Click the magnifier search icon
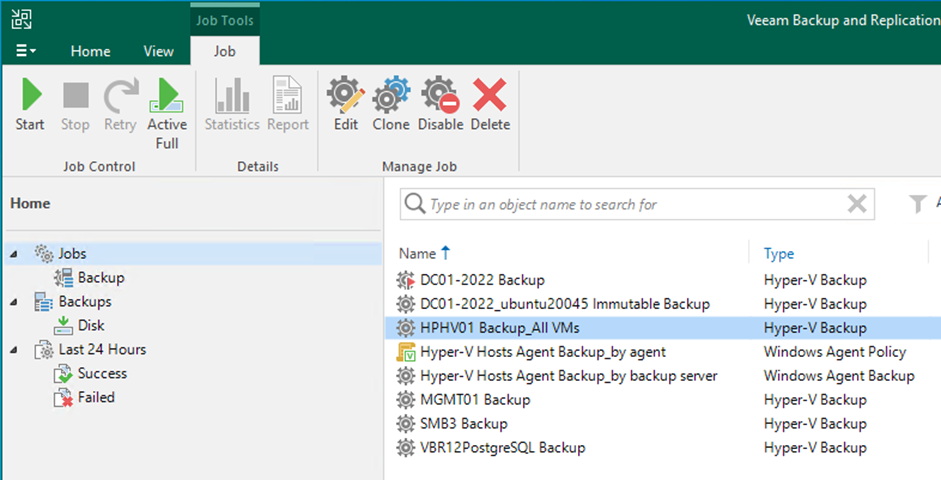Viewport: 941px width, 480px height. [x=415, y=204]
